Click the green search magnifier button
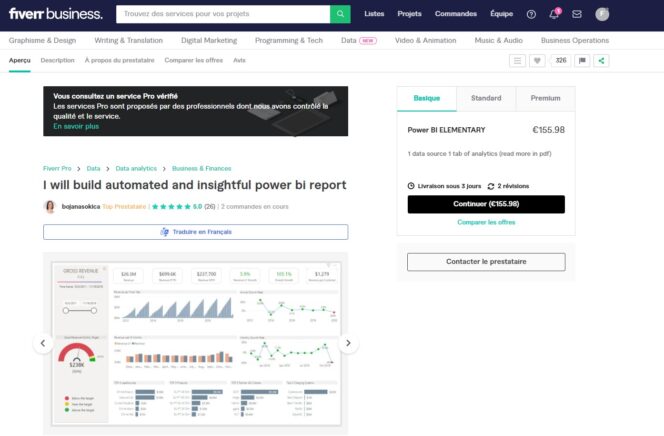This screenshot has height=436, width=664. tap(341, 14)
